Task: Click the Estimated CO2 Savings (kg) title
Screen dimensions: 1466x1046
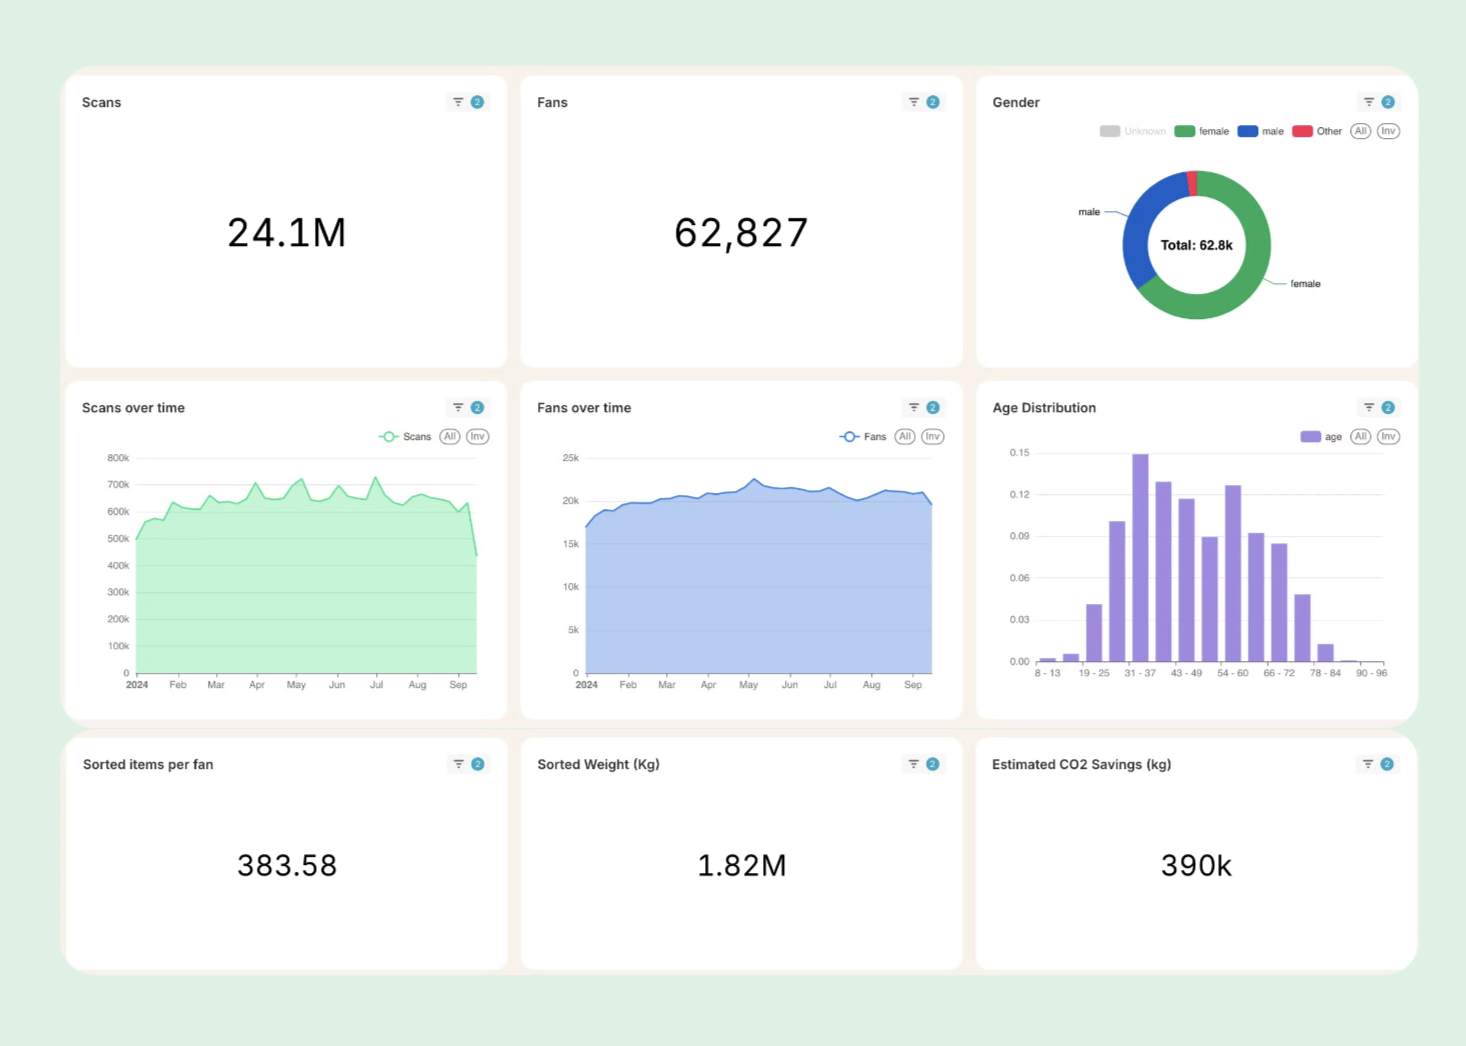Action: tap(1081, 764)
